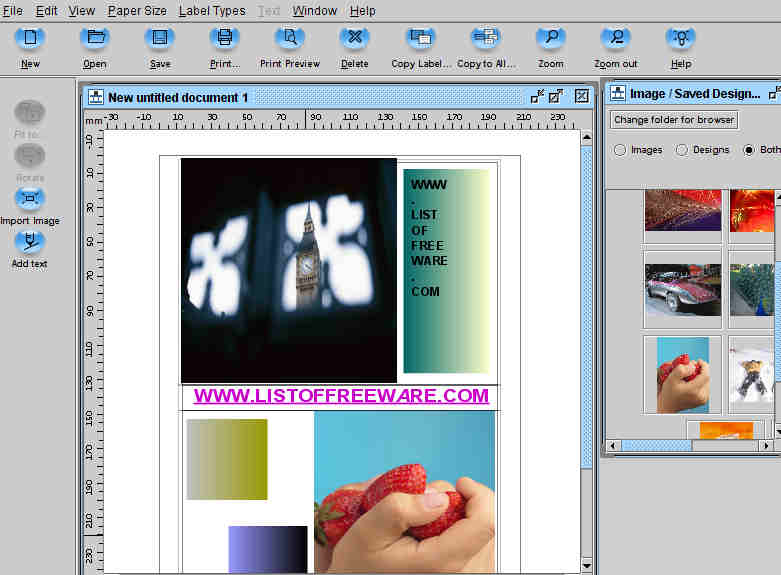Select the Big Ben image on canvas

pos(289,271)
